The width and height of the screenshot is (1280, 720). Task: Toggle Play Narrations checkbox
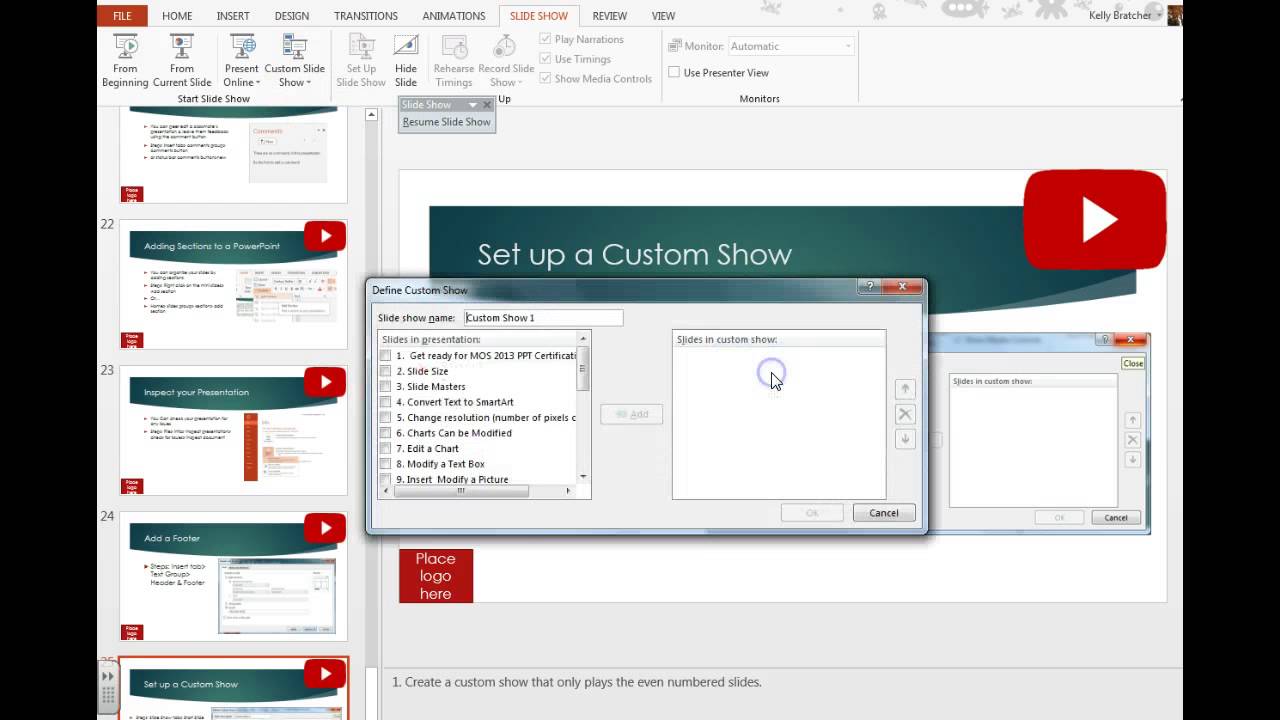(545, 39)
